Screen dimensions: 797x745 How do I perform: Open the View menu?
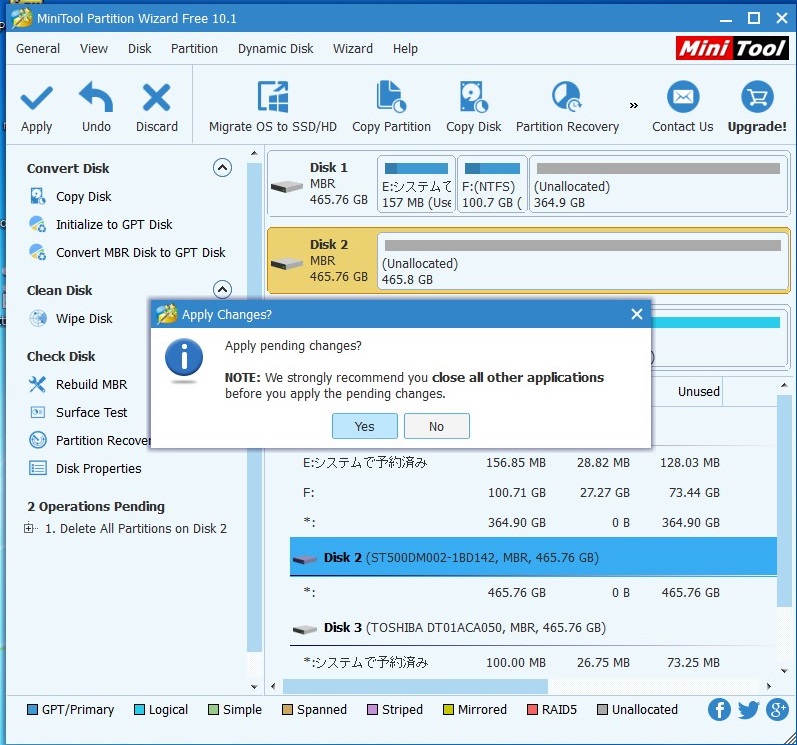click(94, 49)
